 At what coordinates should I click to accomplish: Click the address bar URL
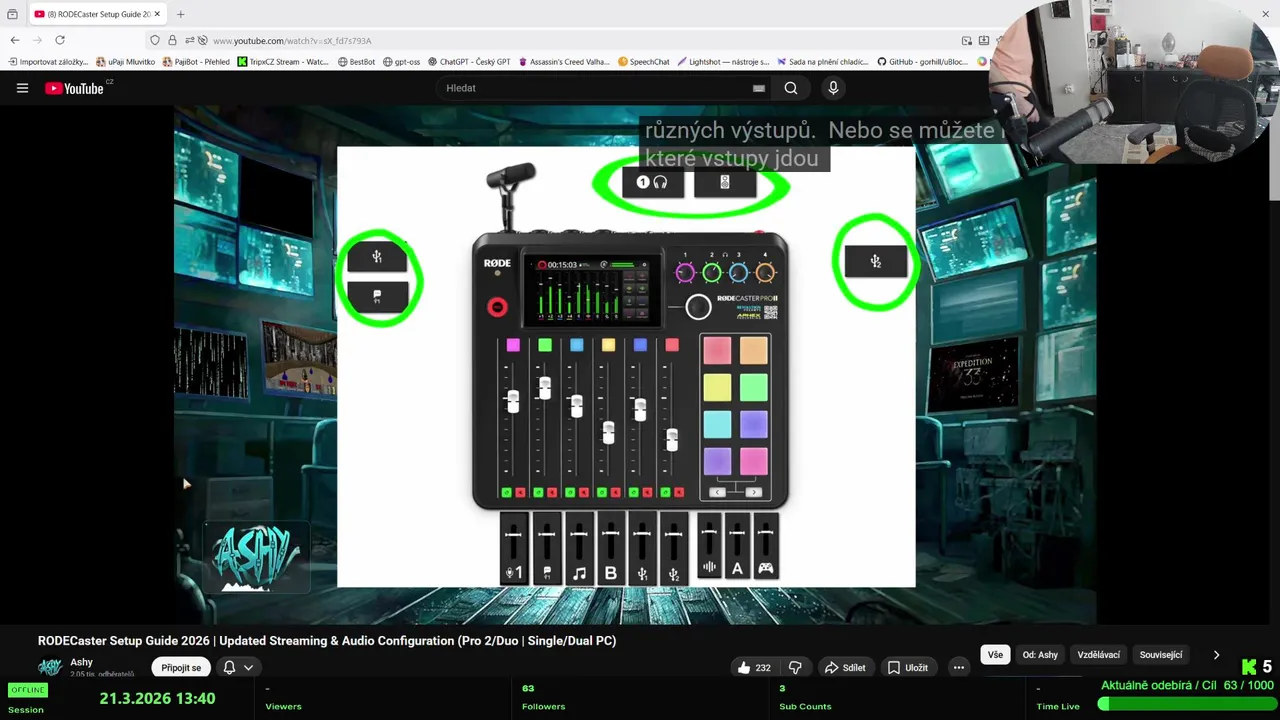[292, 41]
